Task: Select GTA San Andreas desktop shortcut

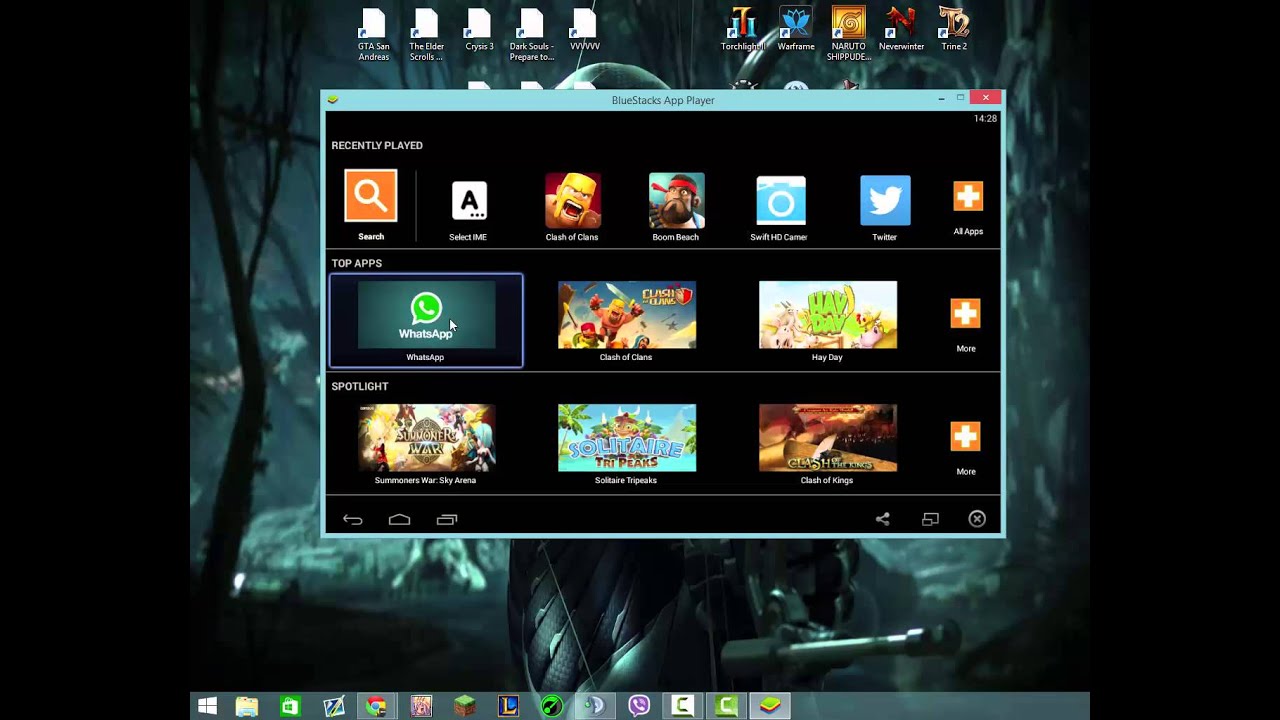Action: coord(374,36)
